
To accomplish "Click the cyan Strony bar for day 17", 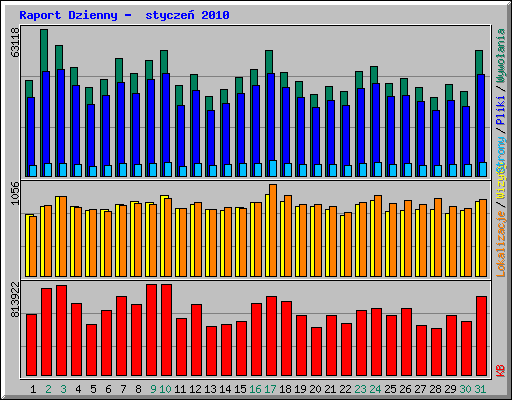I will (273, 168).
